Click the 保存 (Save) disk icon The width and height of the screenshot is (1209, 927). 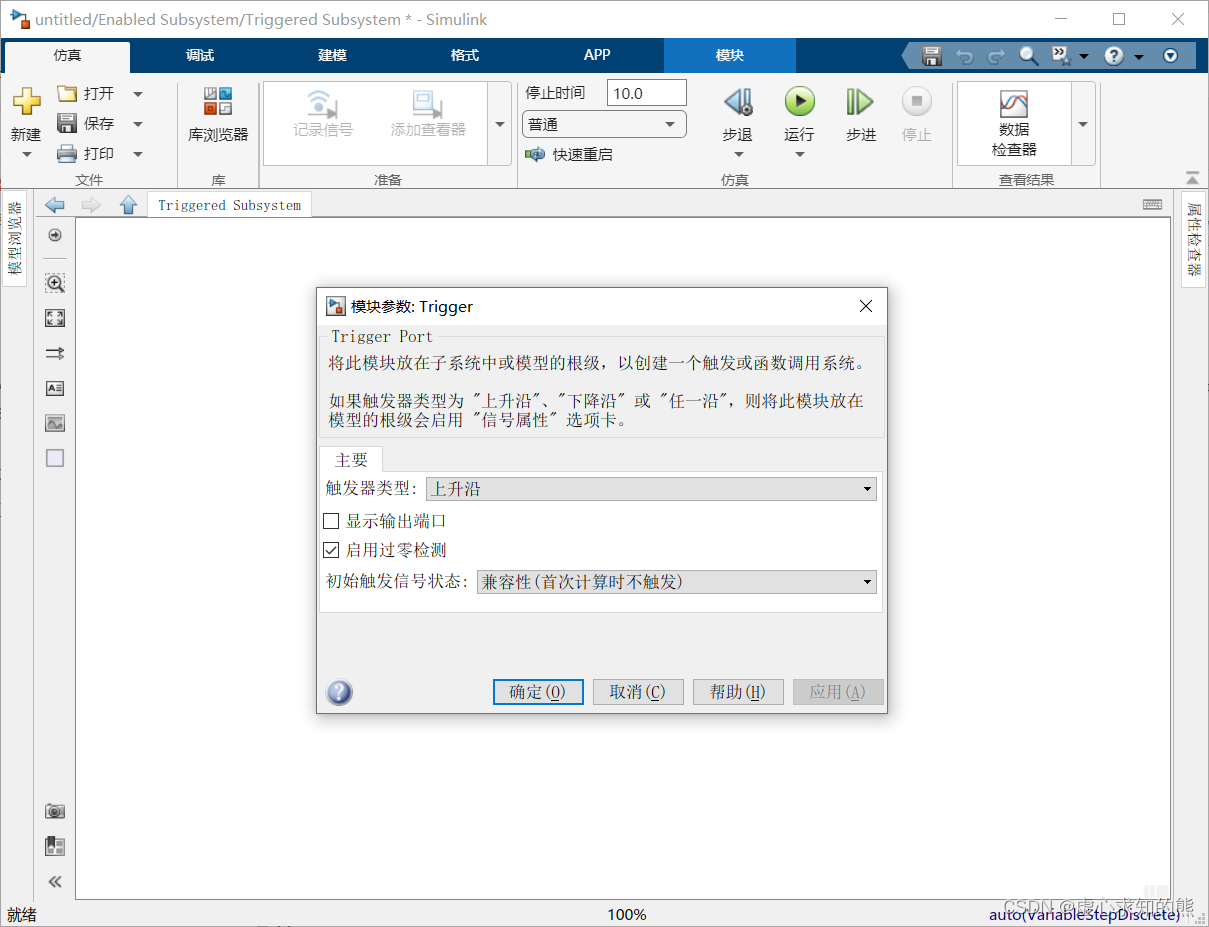point(67,123)
